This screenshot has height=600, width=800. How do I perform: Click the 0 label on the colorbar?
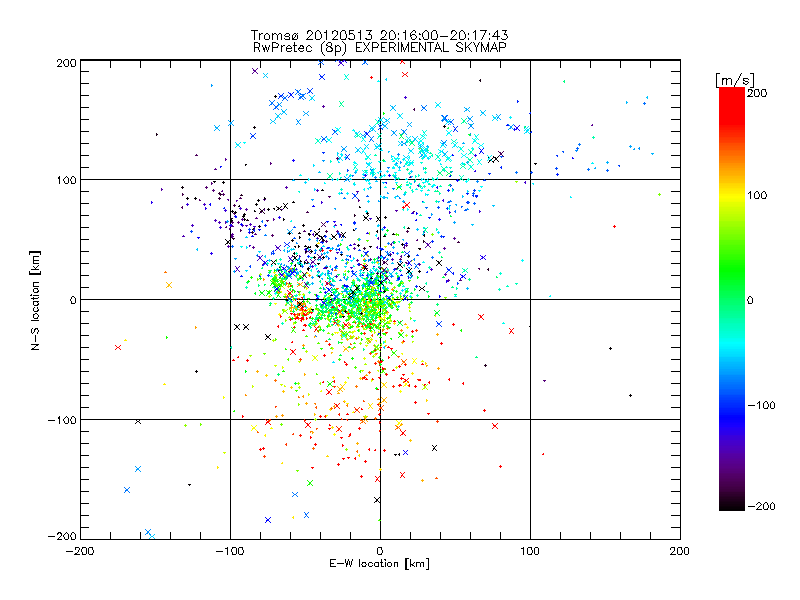click(x=750, y=301)
